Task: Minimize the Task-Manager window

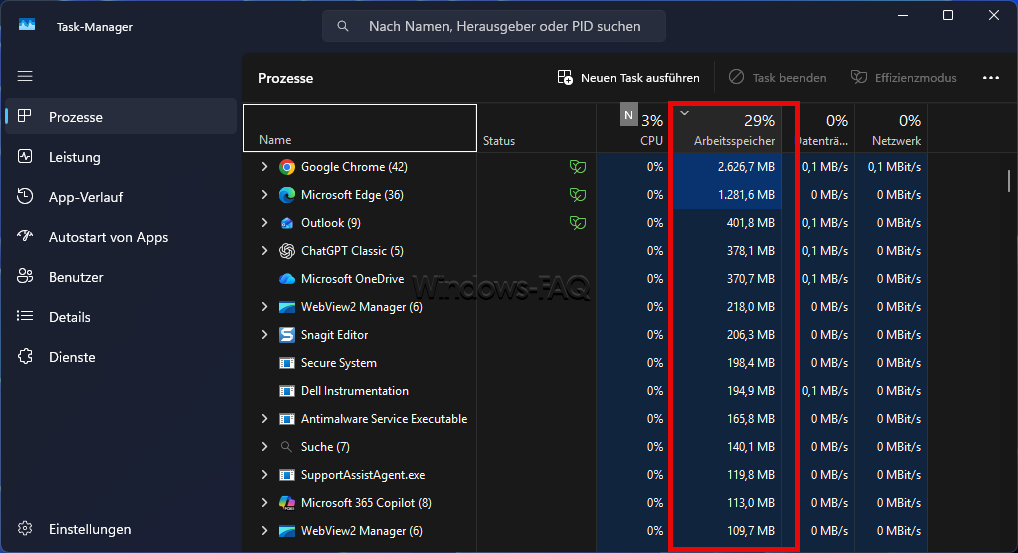Action: pyautogui.click(x=902, y=15)
